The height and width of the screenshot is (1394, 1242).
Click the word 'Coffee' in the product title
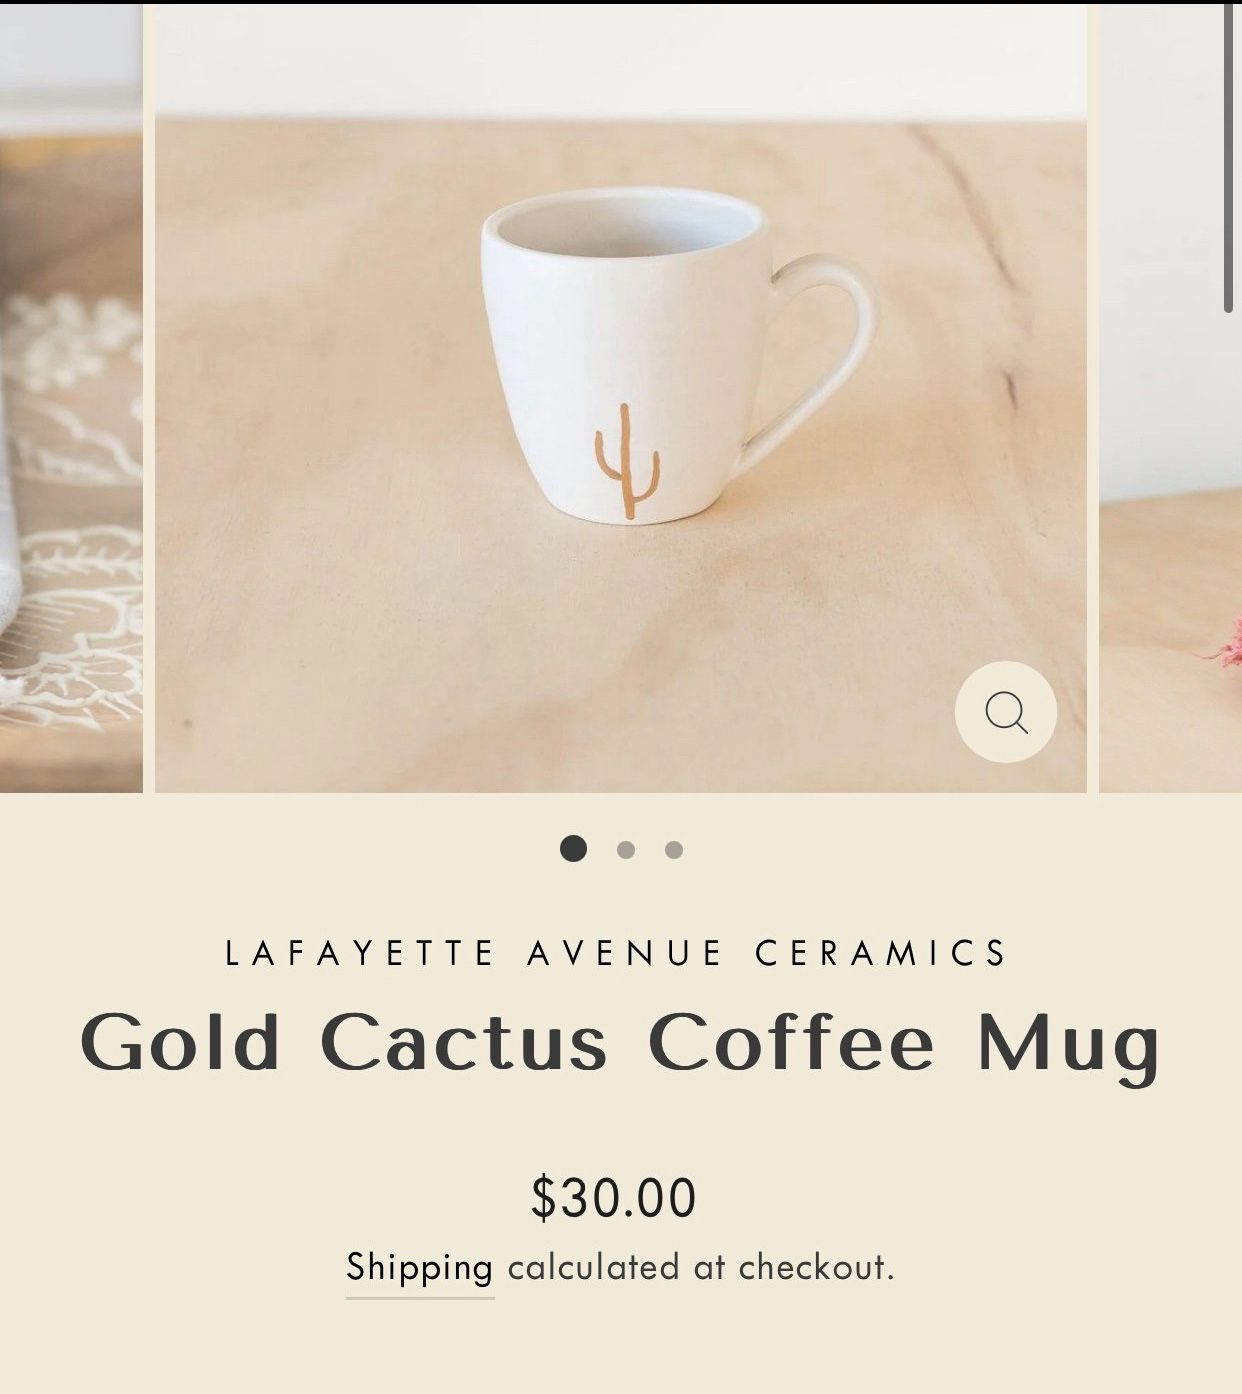coord(790,1042)
